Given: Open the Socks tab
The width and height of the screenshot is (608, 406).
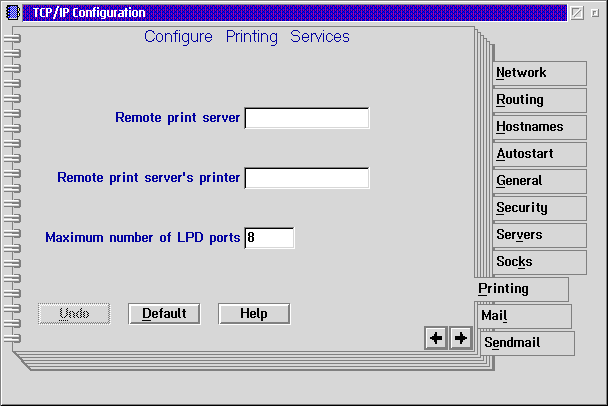Looking at the screenshot, I should [x=540, y=262].
